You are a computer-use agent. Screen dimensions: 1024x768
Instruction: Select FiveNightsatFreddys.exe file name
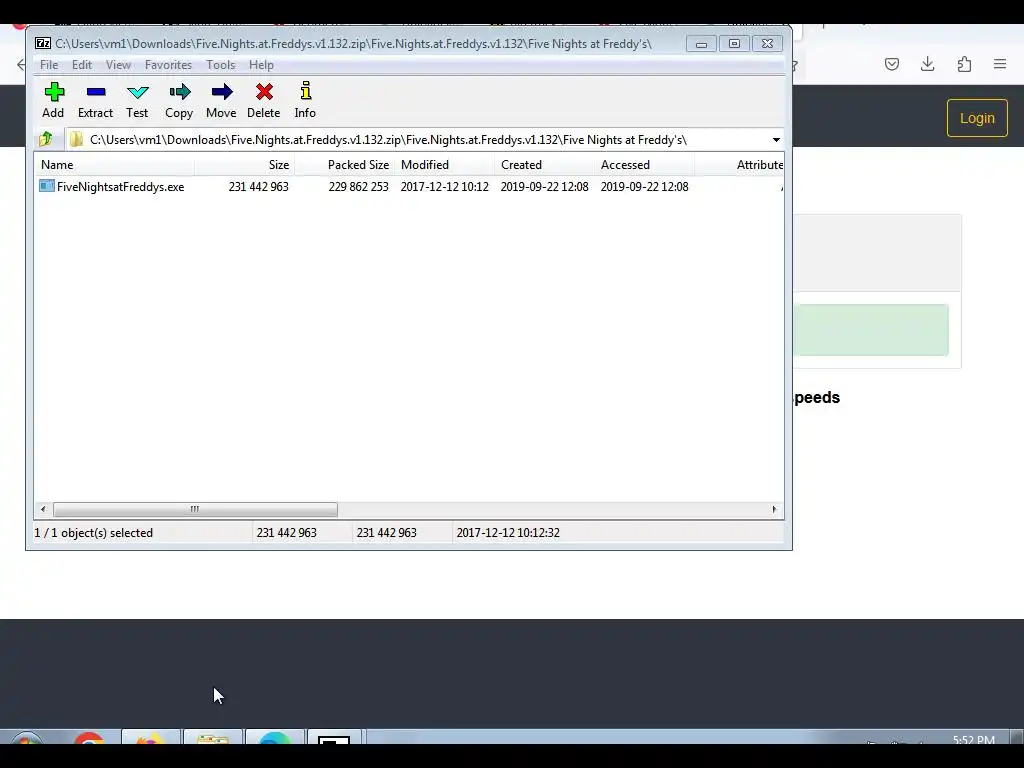[x=121, y=187]
